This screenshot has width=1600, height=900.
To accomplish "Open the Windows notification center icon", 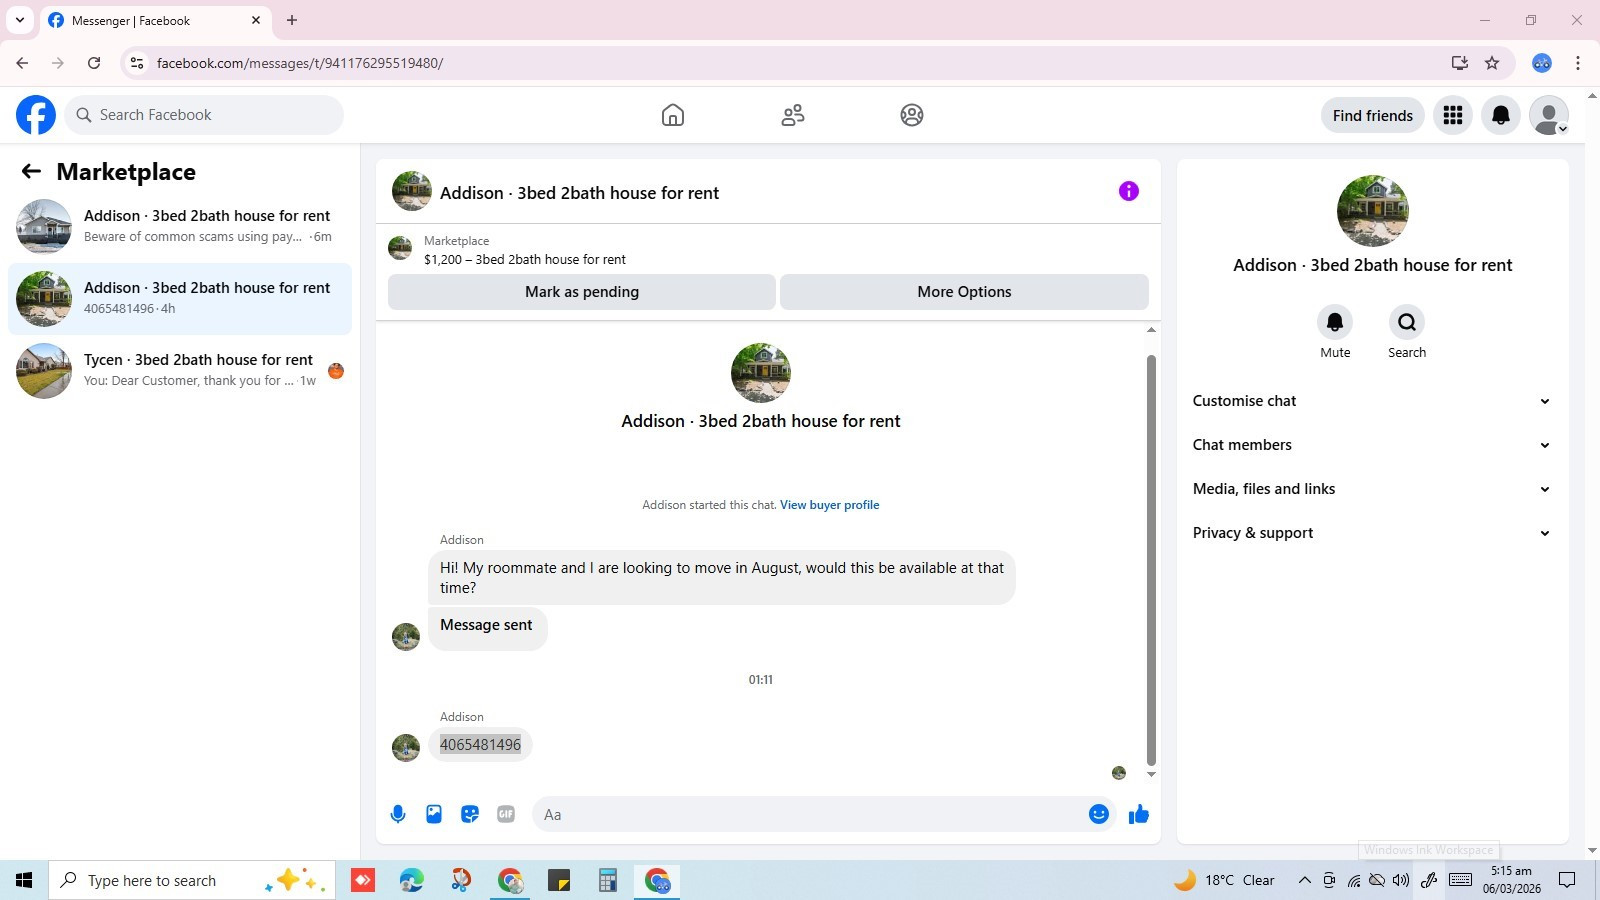I will 1567,880.
